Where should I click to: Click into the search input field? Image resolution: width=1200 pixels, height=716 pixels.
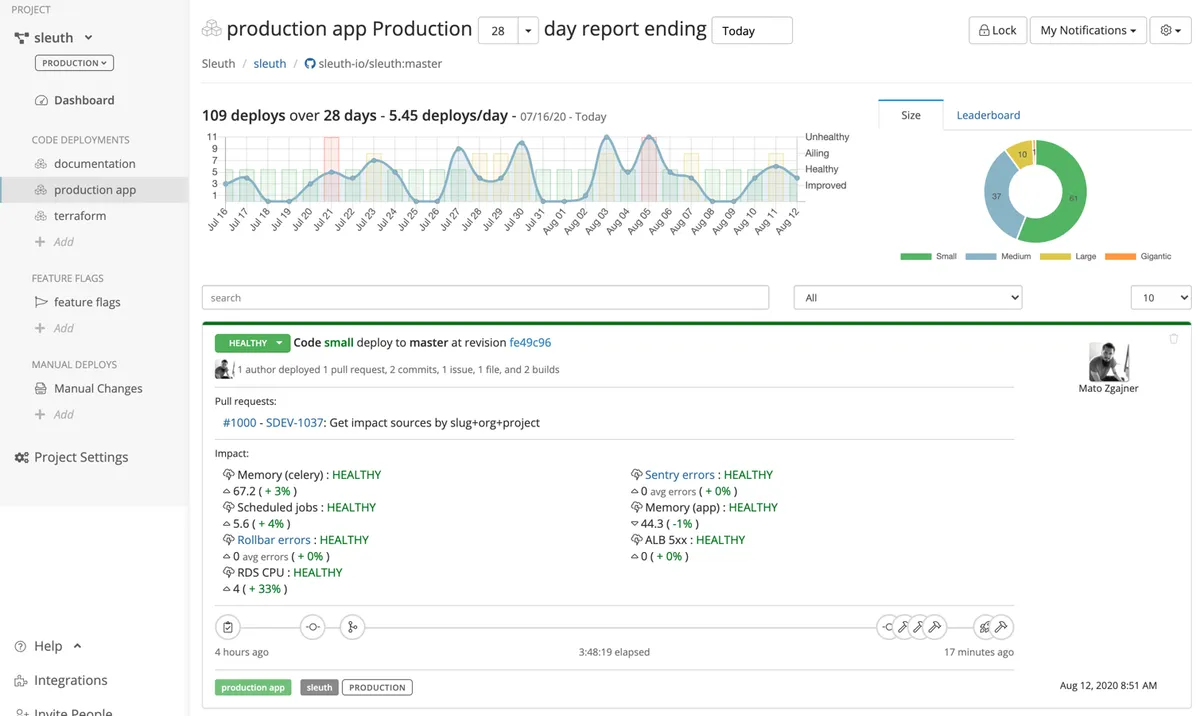pyautogui.click(x=485, y=297)
